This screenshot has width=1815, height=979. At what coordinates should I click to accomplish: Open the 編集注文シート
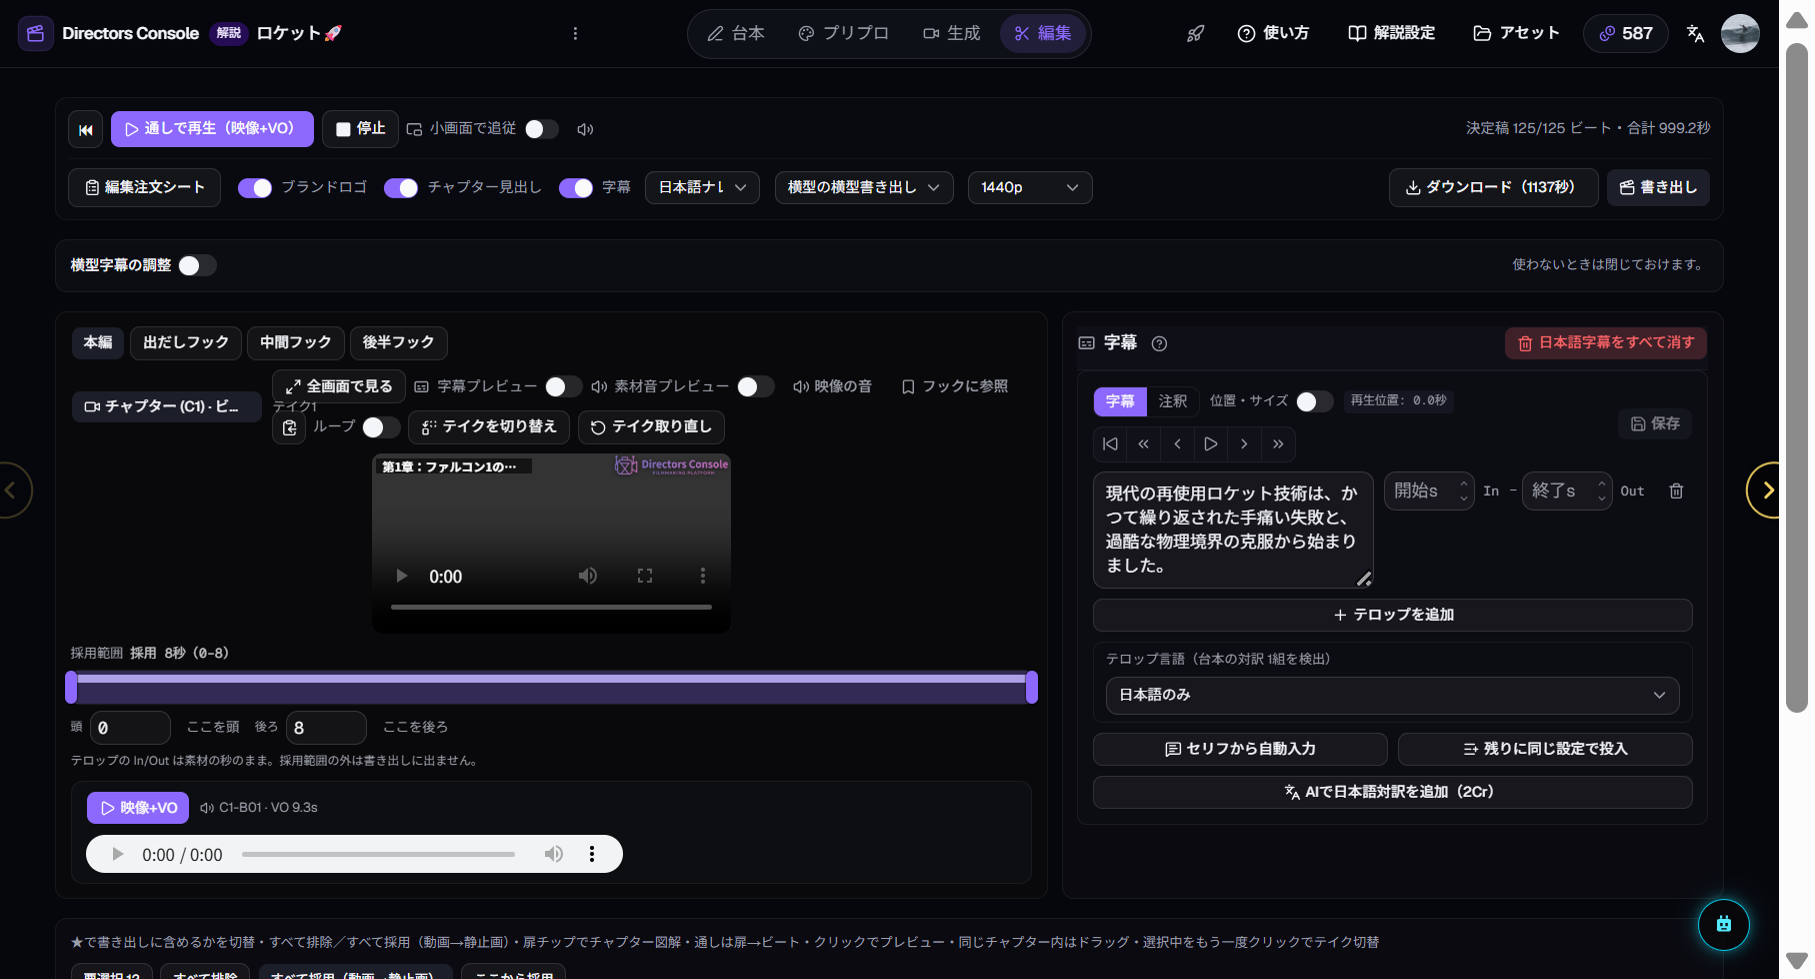click(x=144, y=188)
